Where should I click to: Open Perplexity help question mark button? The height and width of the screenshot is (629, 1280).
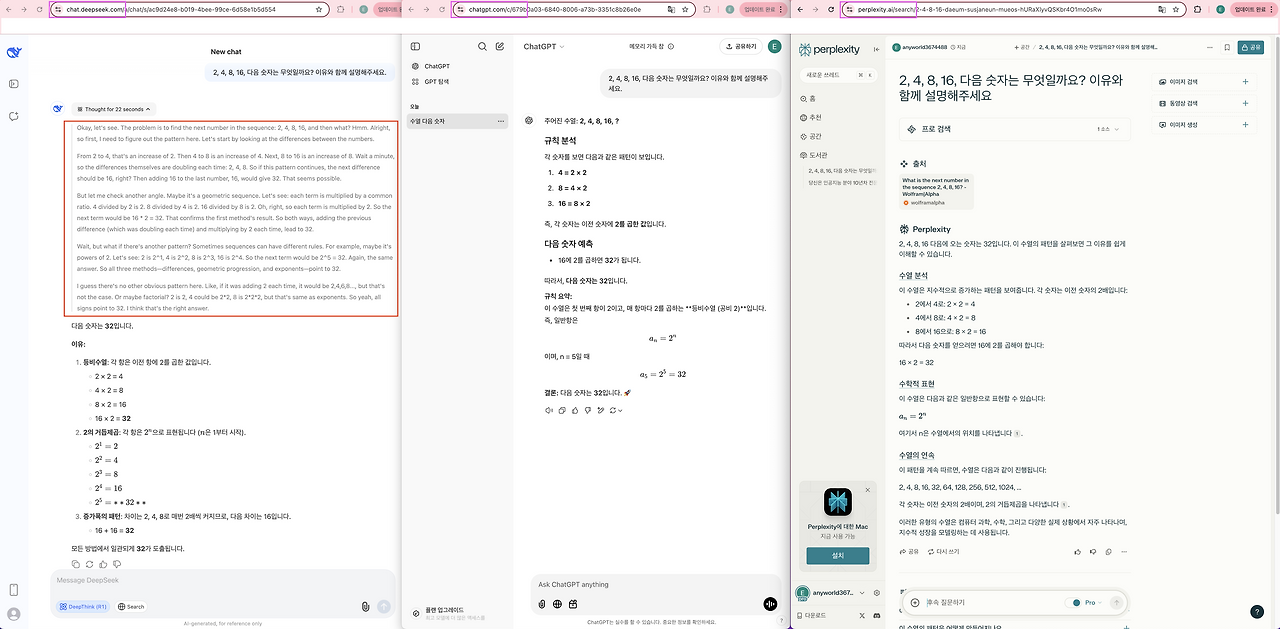[1257, 611]
